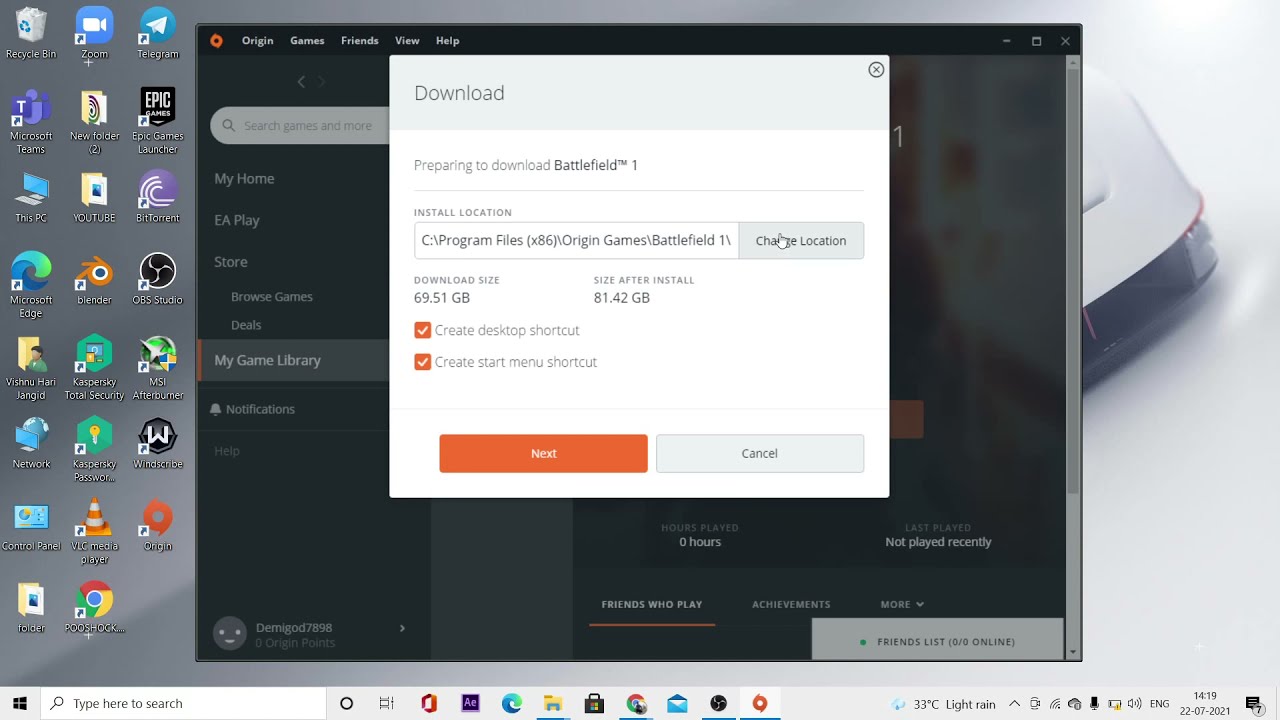This screenshot has height=720, width=1280.
Task: Switch to Achievements tab
Action: click(791, 604)
